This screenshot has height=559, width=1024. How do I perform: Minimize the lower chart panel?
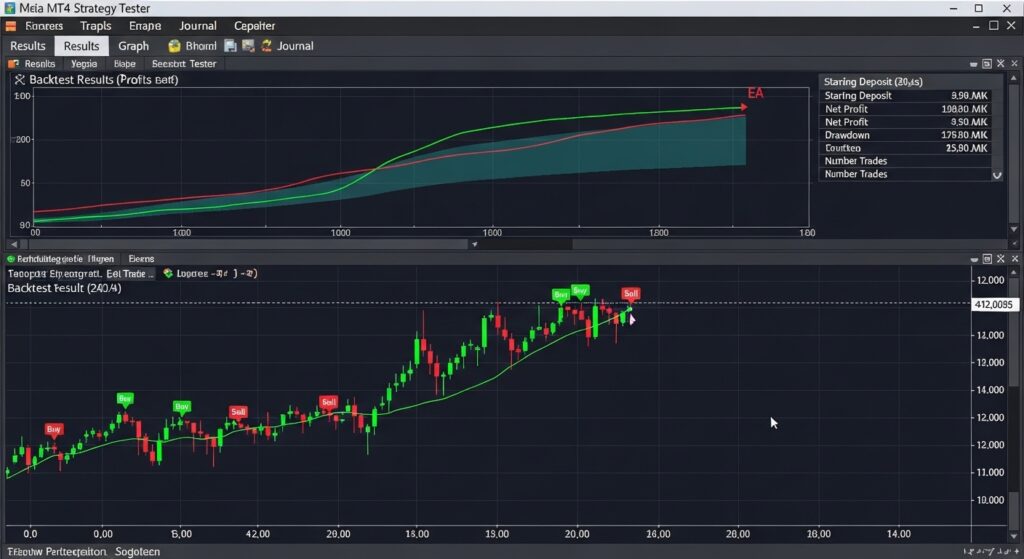click(x=974, y=259)
